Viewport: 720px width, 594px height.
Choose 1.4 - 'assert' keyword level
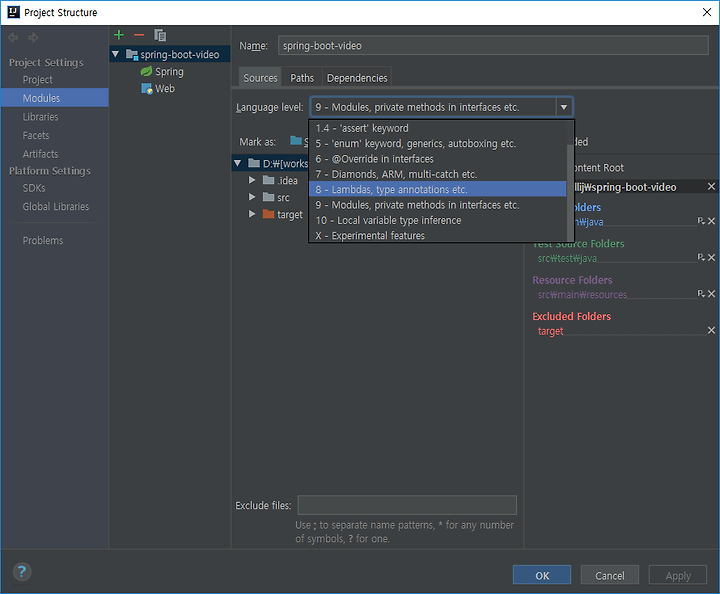(x=438, y=128)
